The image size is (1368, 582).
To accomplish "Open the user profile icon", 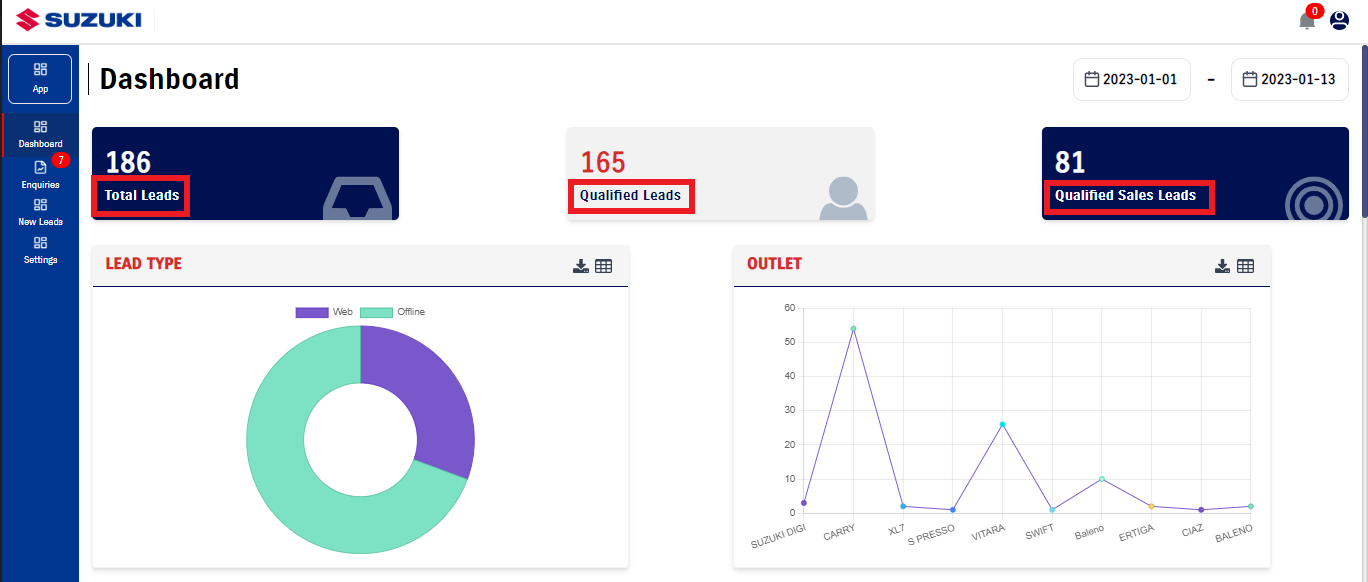I will (x=1339, y=21).
